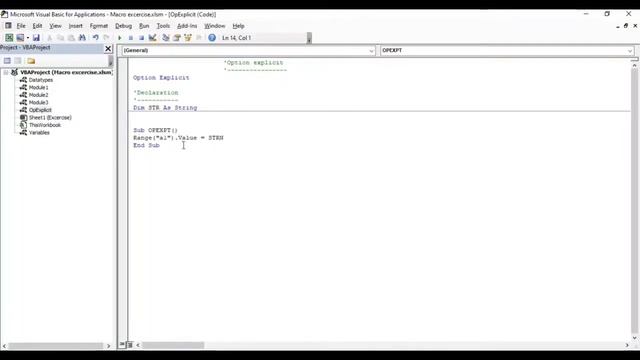
Task: Open the View menu
Action: click(55, 26)
